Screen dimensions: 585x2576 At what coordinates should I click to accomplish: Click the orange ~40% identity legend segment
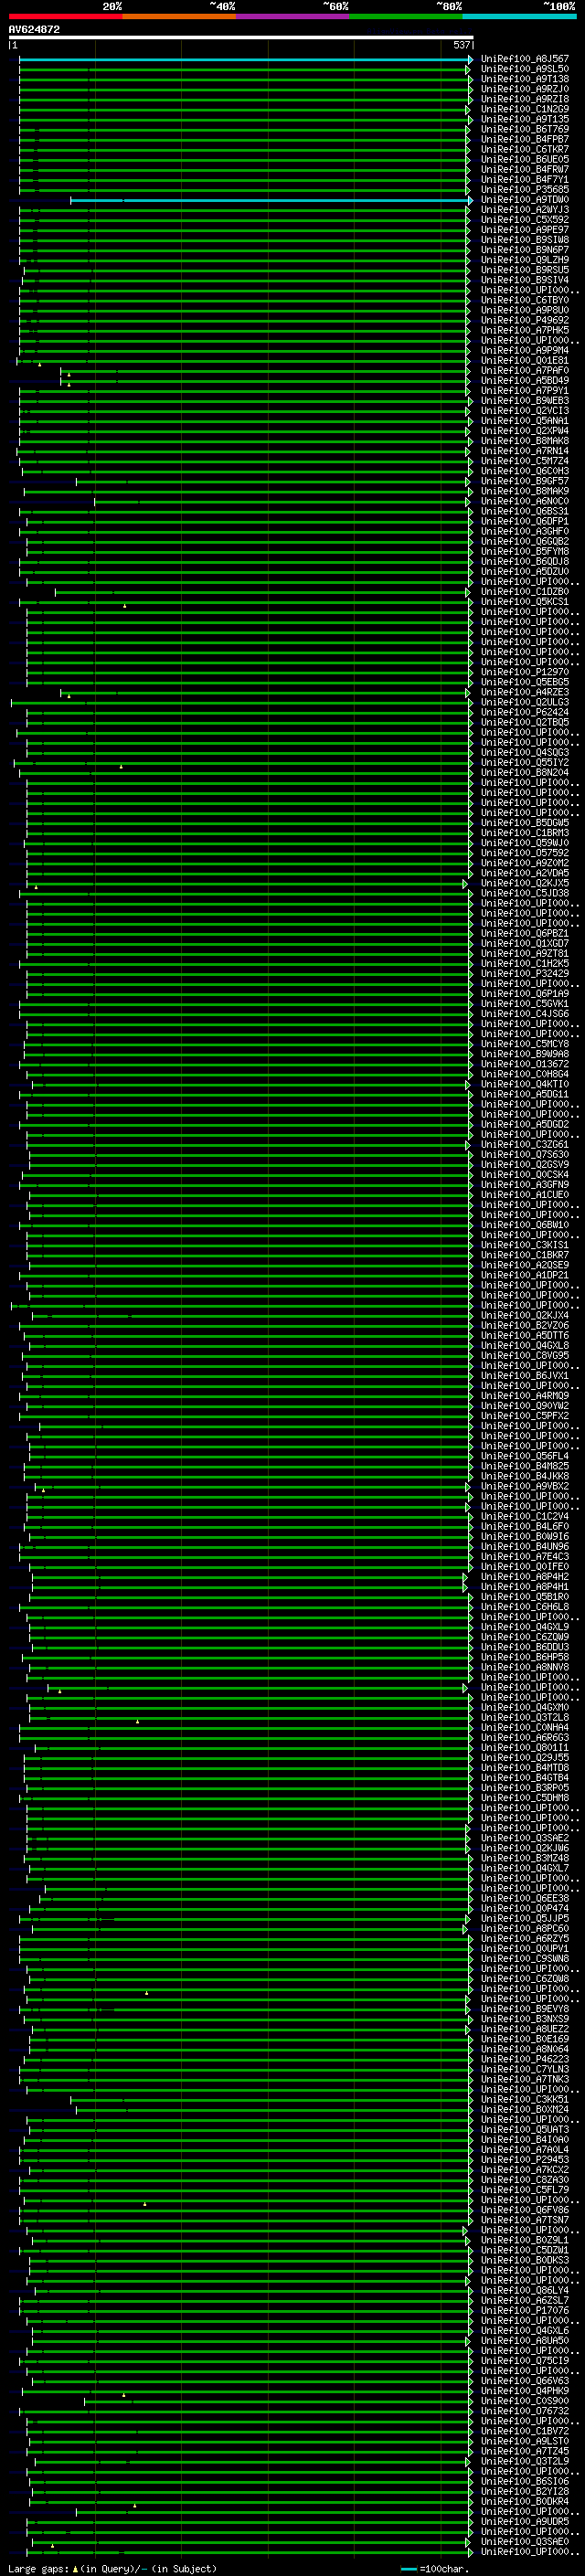(x=179, y=16)
